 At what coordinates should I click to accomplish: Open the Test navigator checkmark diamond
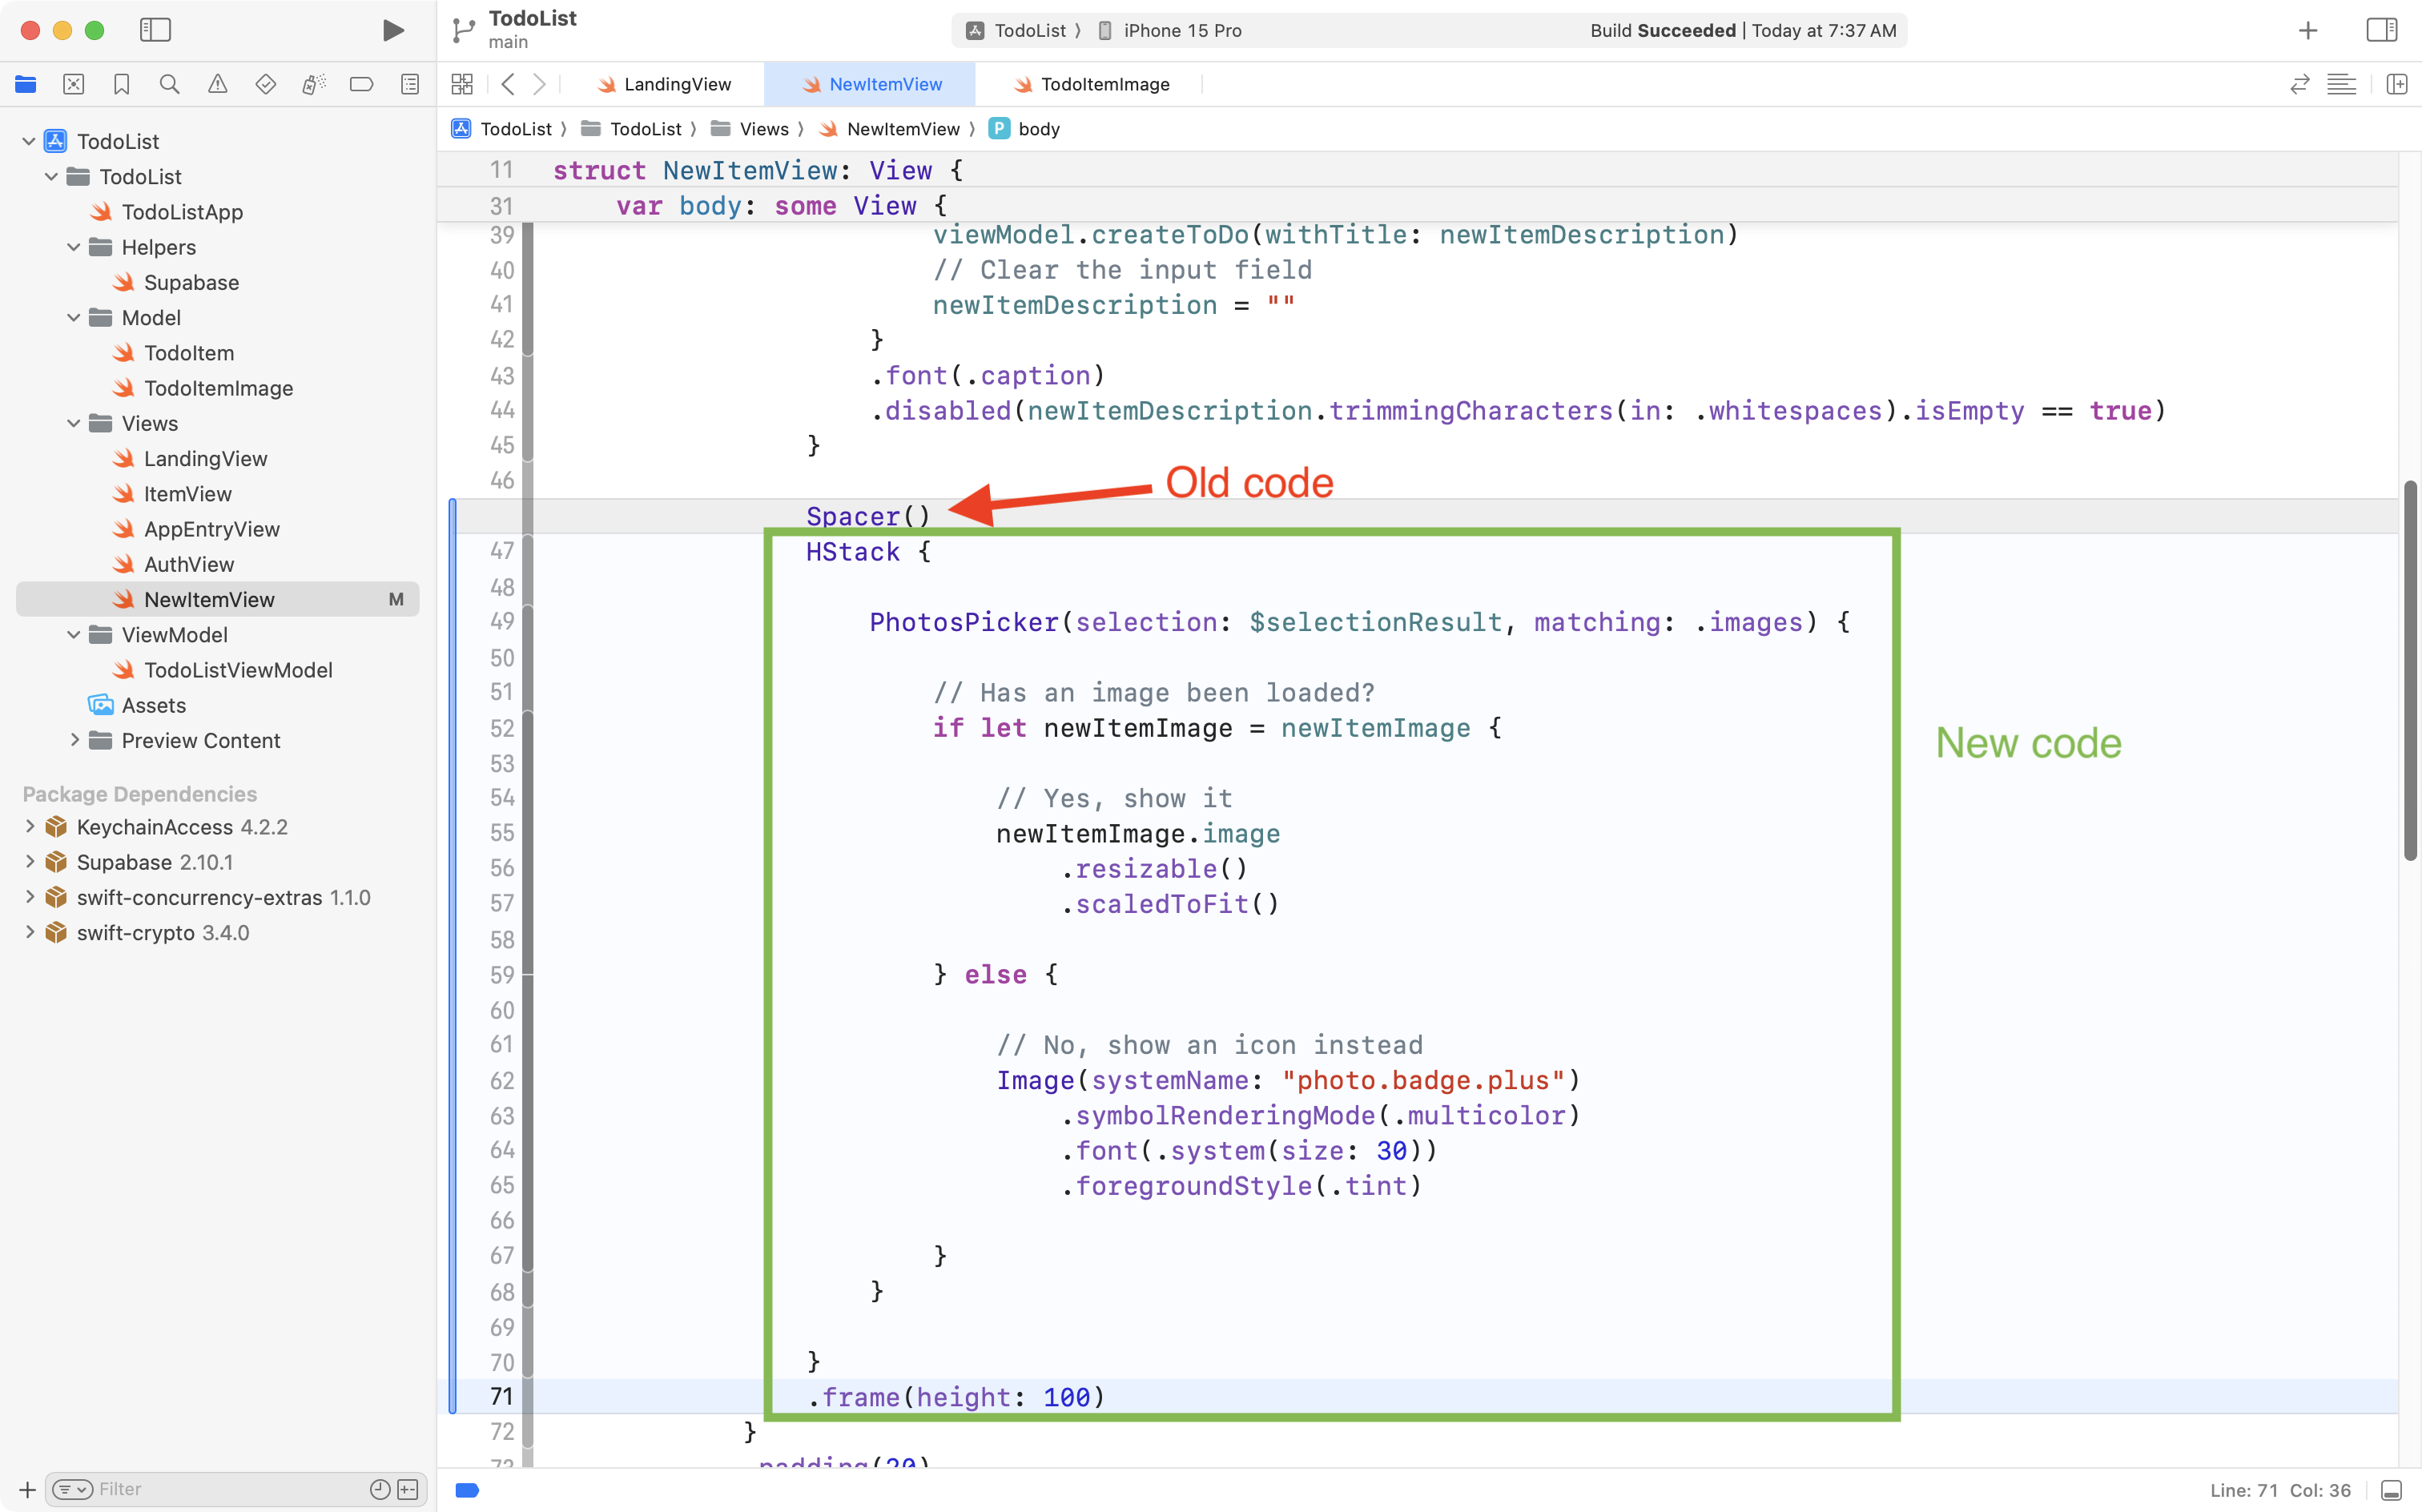(x=266, y=84)
